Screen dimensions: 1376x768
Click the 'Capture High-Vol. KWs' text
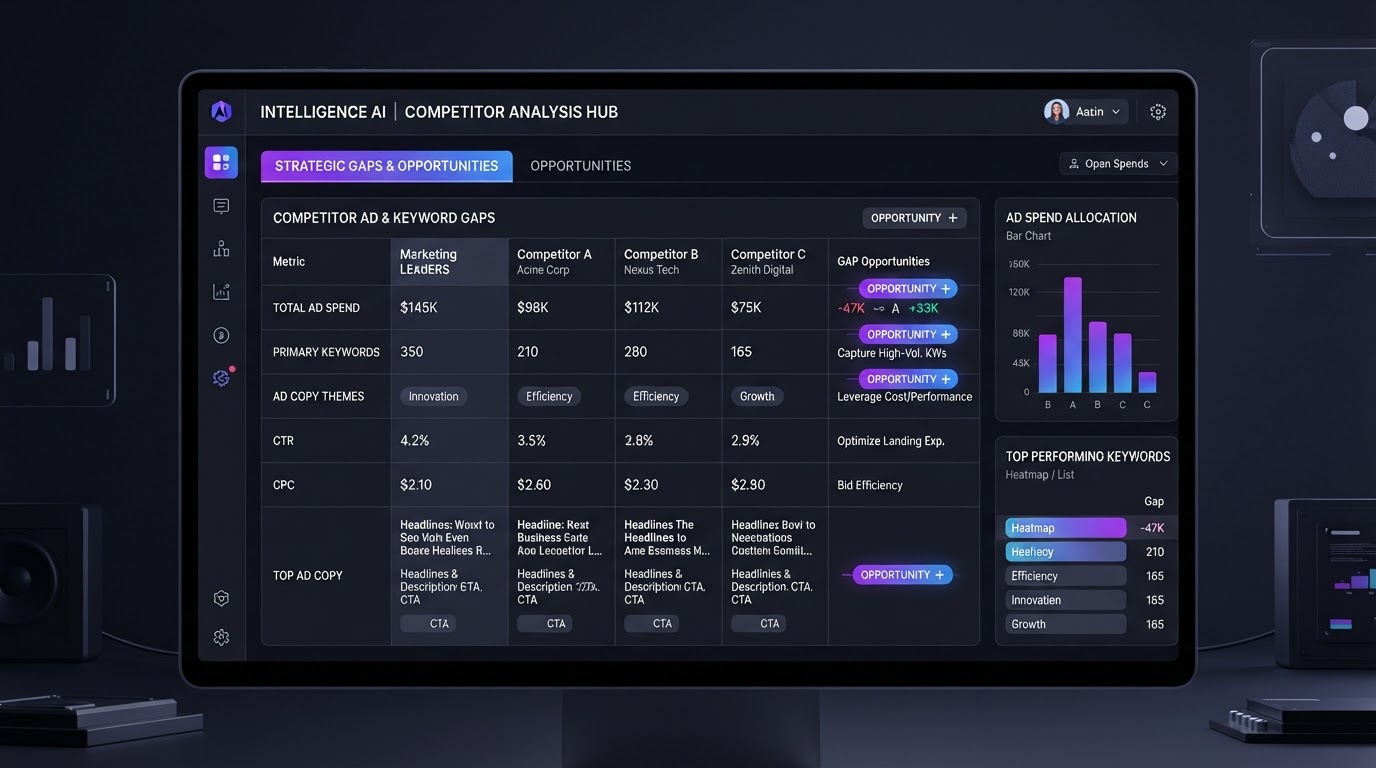pos(892,353)
